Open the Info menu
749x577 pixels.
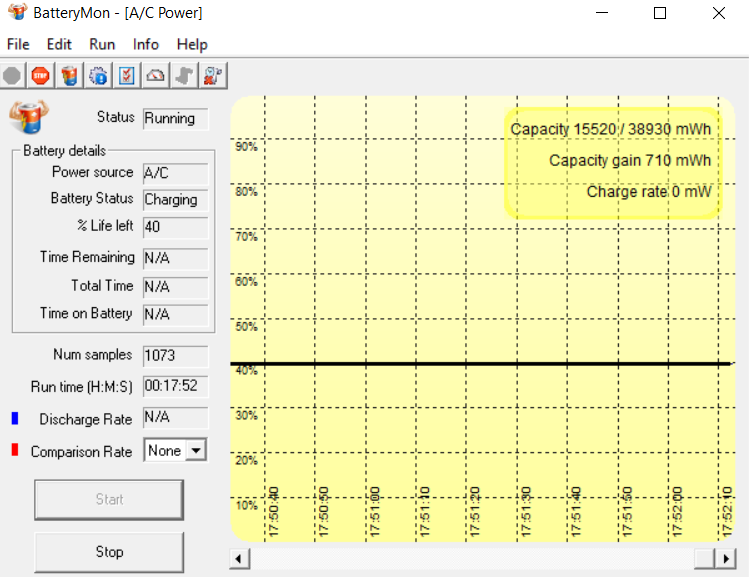pos(146,44)
